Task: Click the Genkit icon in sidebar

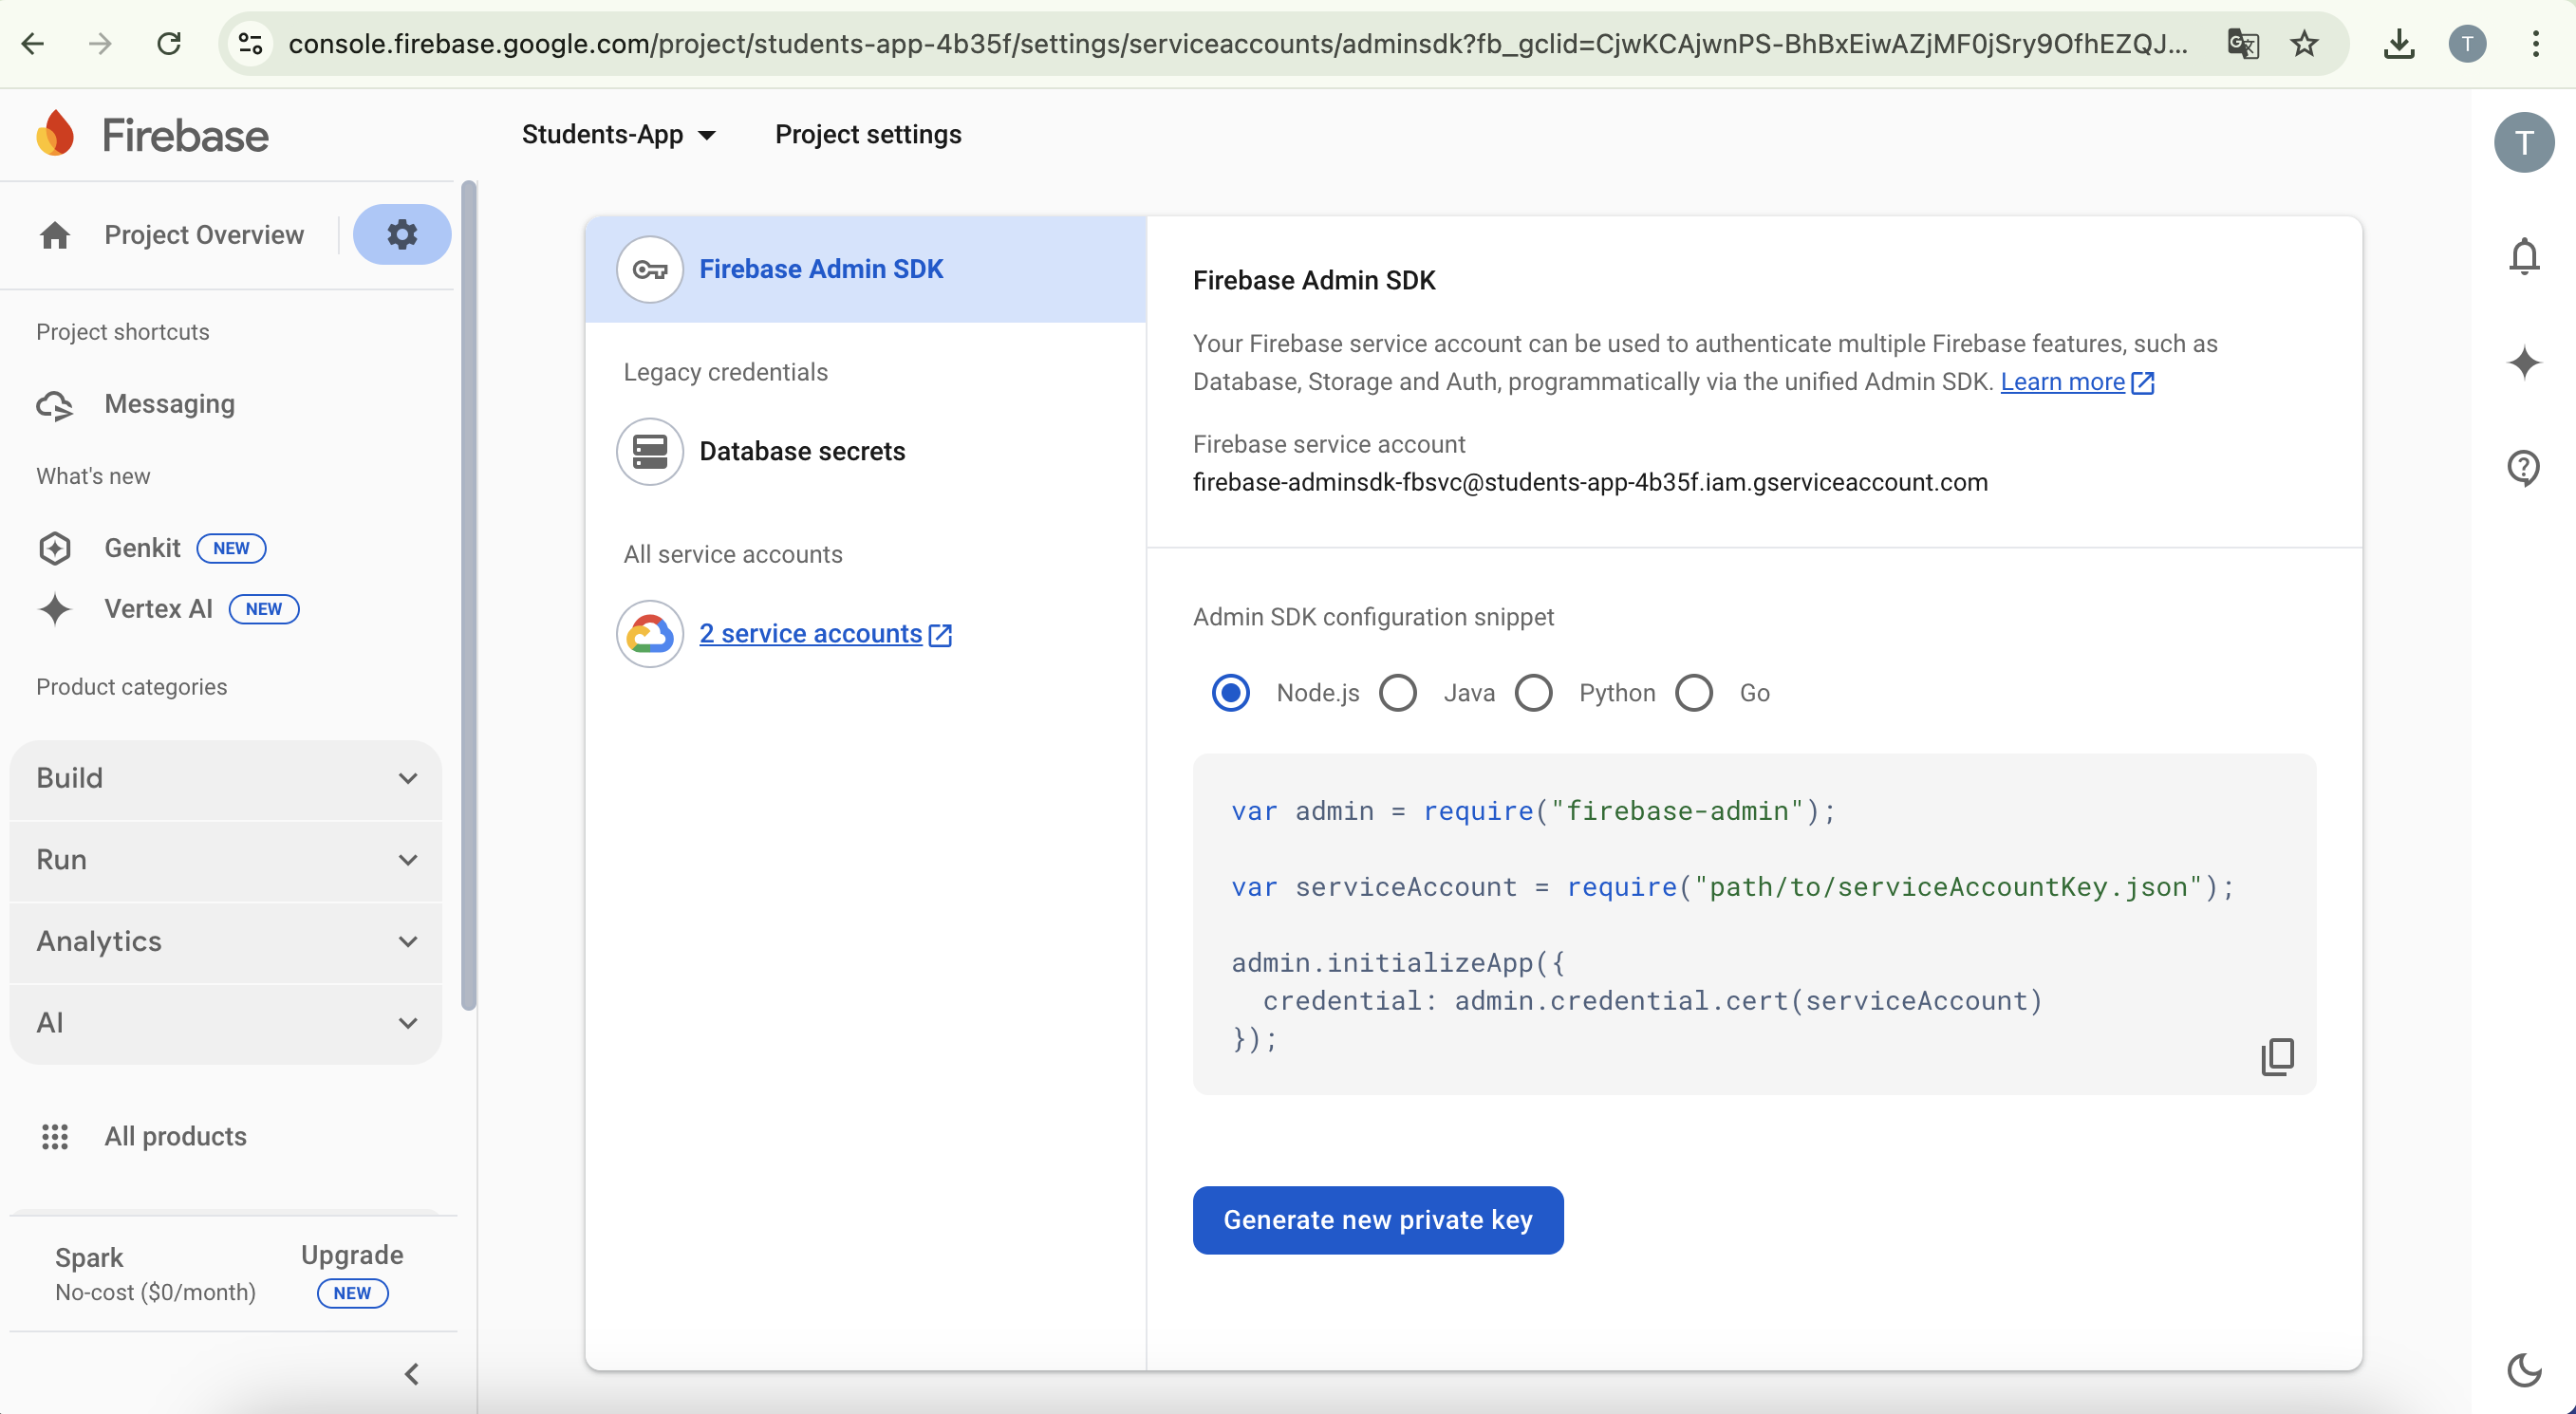Action: click(x=55, y=548)
